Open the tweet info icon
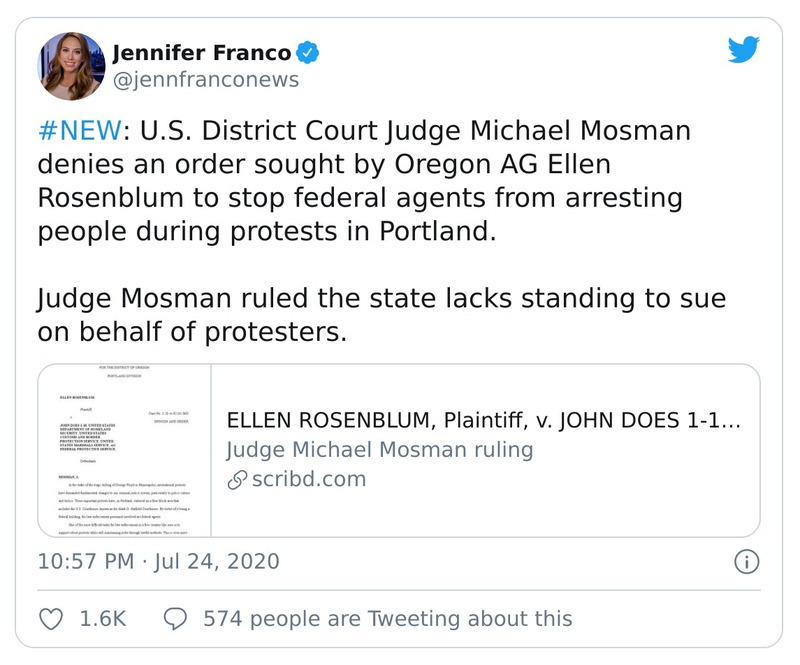The image size is (800, 665). pyautogui.click(x=745, y=561)
